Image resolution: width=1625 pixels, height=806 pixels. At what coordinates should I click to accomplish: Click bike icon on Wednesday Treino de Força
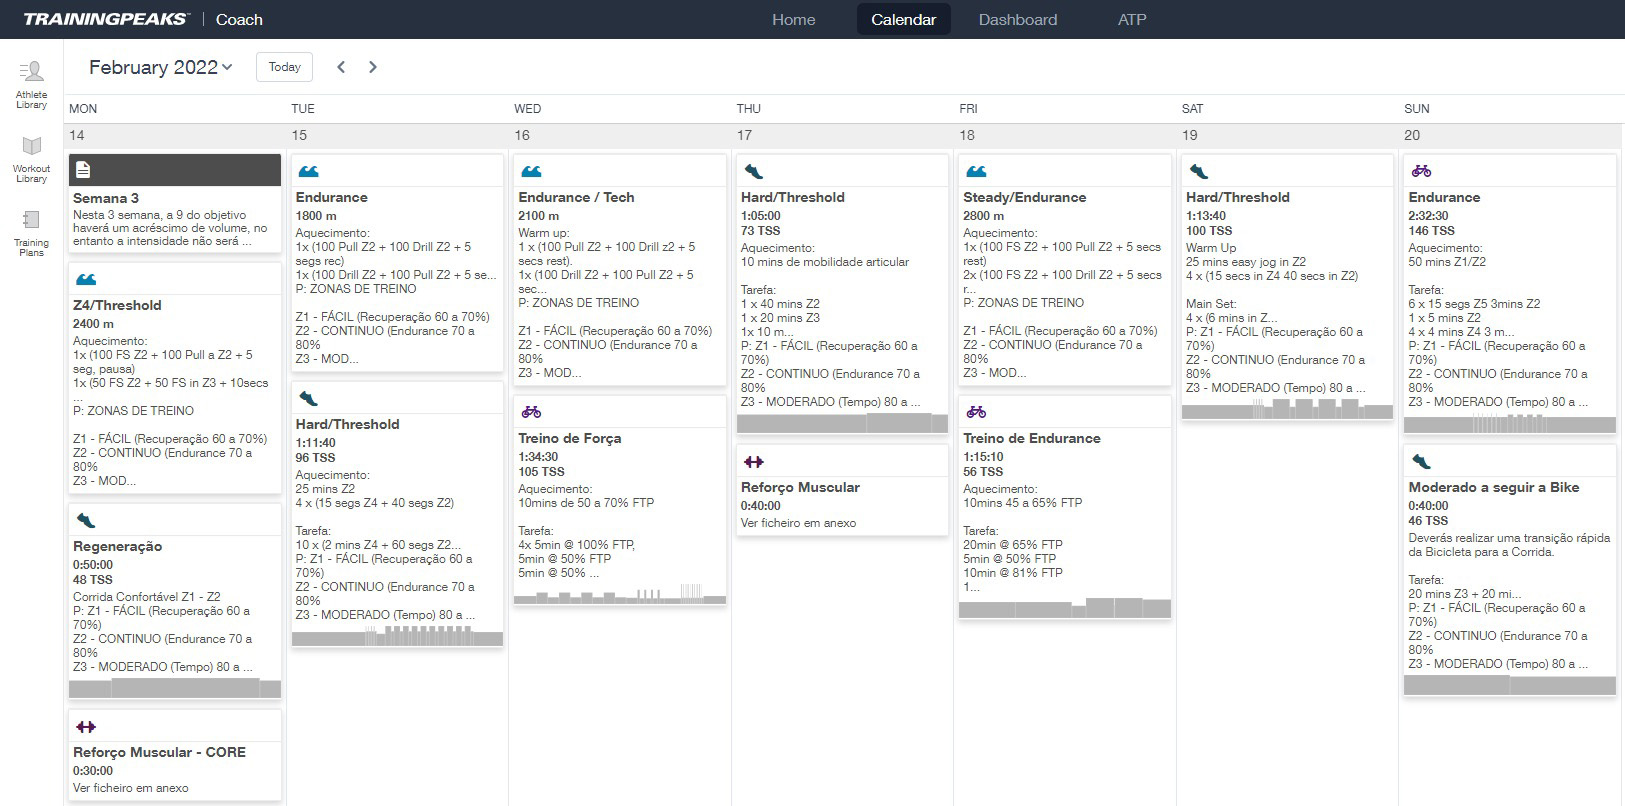point(531,412)
